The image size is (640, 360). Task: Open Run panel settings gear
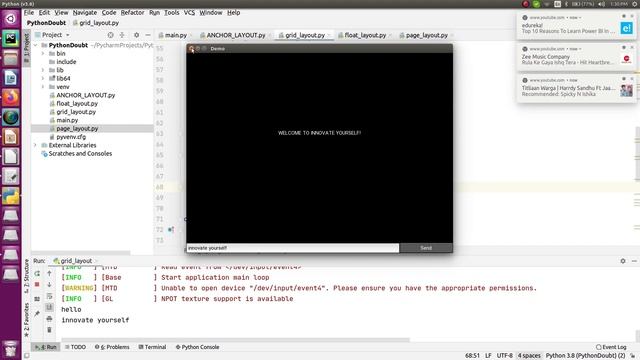(623, 261)
